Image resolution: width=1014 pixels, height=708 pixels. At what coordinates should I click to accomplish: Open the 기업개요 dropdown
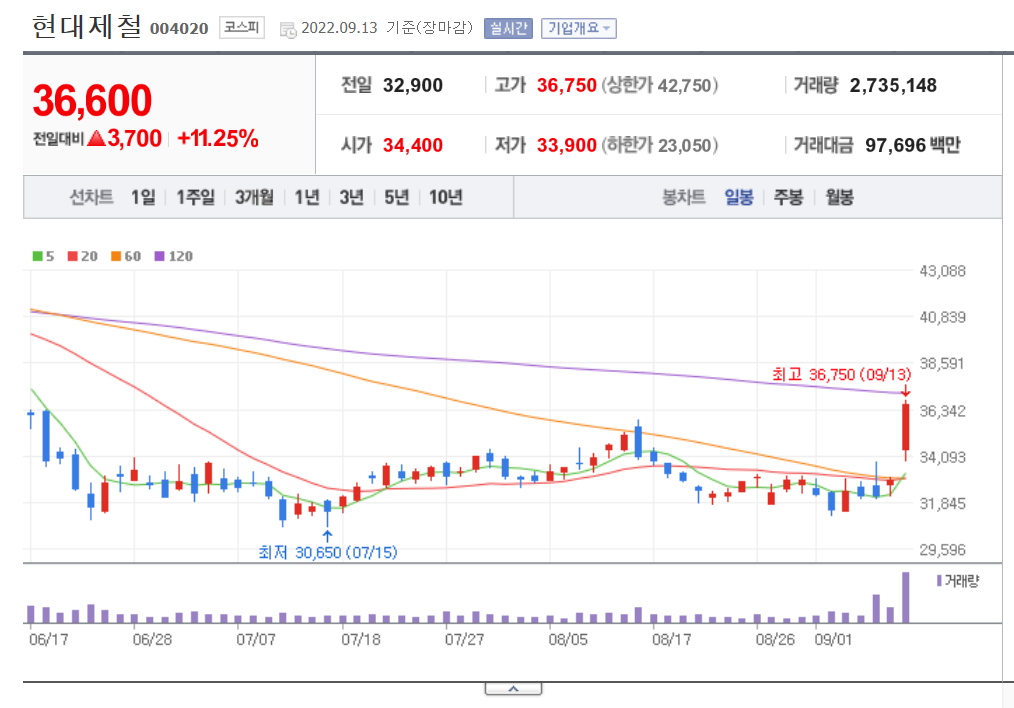(579, 28)
